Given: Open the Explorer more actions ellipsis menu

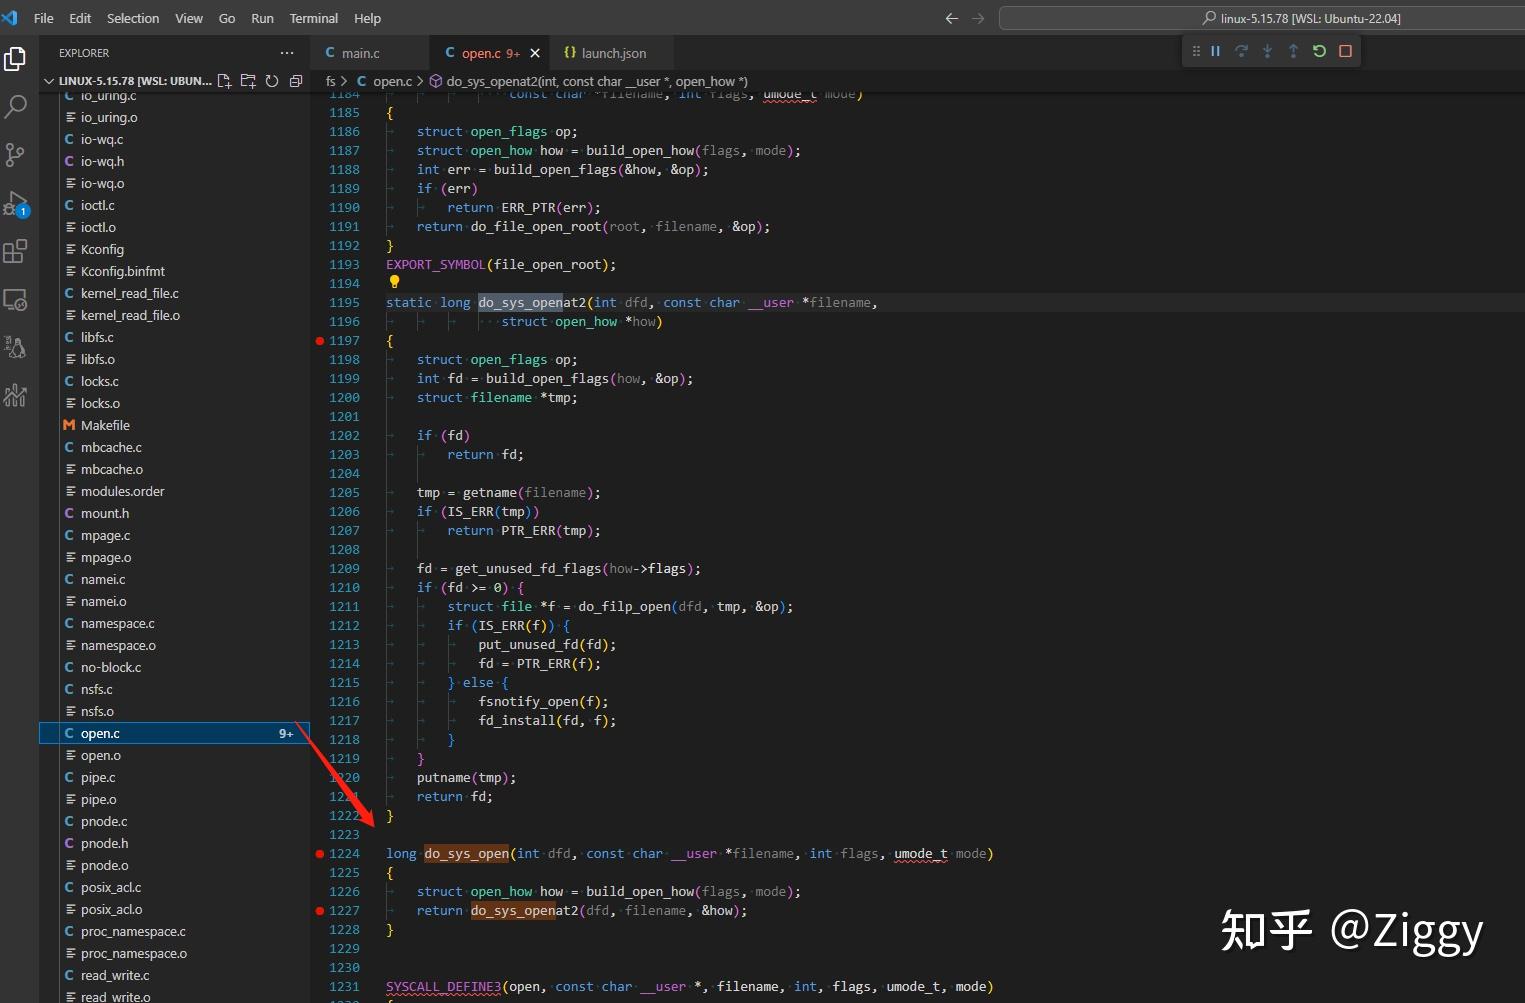Looking at the screenshot, I should coord(287,53).
